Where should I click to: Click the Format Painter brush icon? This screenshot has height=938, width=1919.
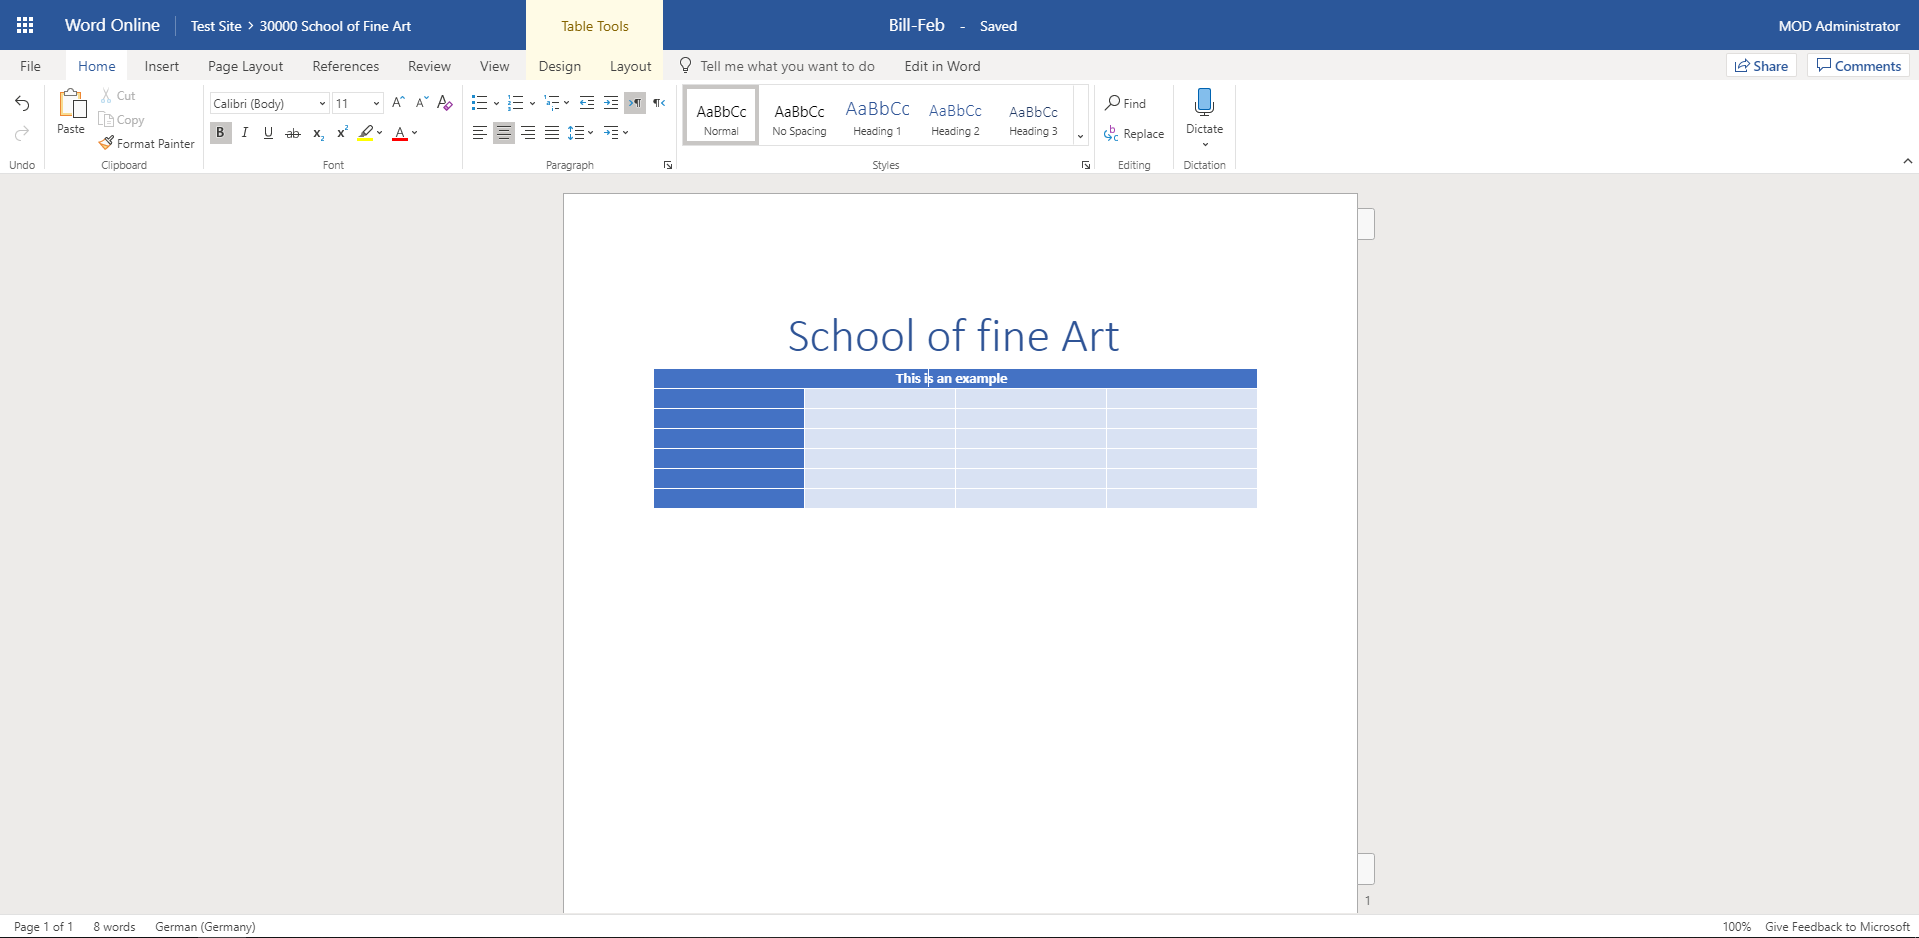coord(106,143)
